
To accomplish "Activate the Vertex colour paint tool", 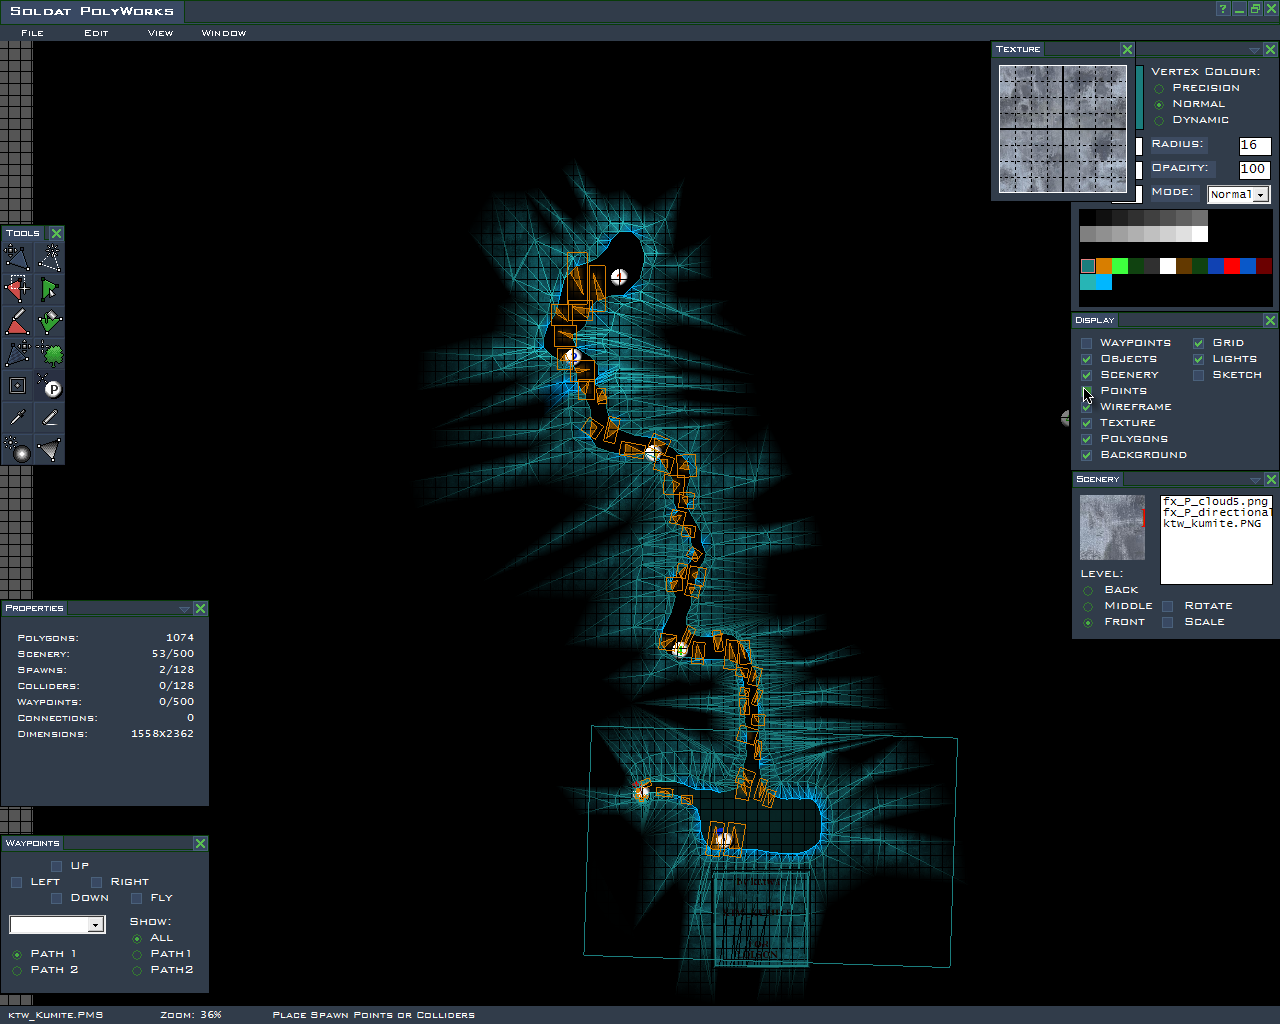I will point(17,322).
